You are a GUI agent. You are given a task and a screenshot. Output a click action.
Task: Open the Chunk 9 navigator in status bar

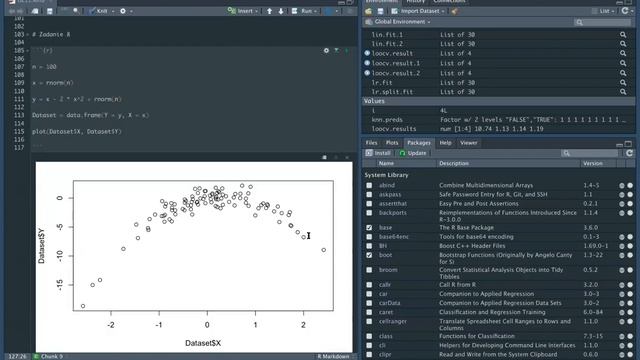(x=48, y=356)
